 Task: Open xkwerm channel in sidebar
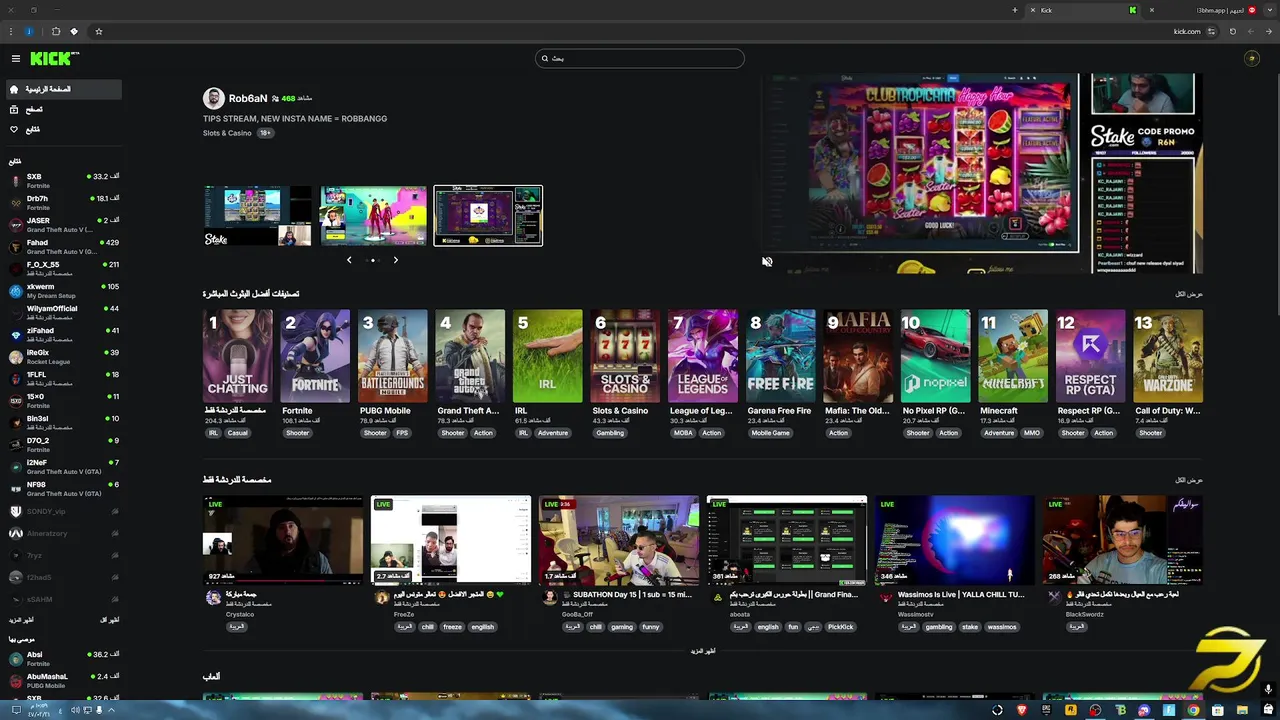(x=64, y=291)
